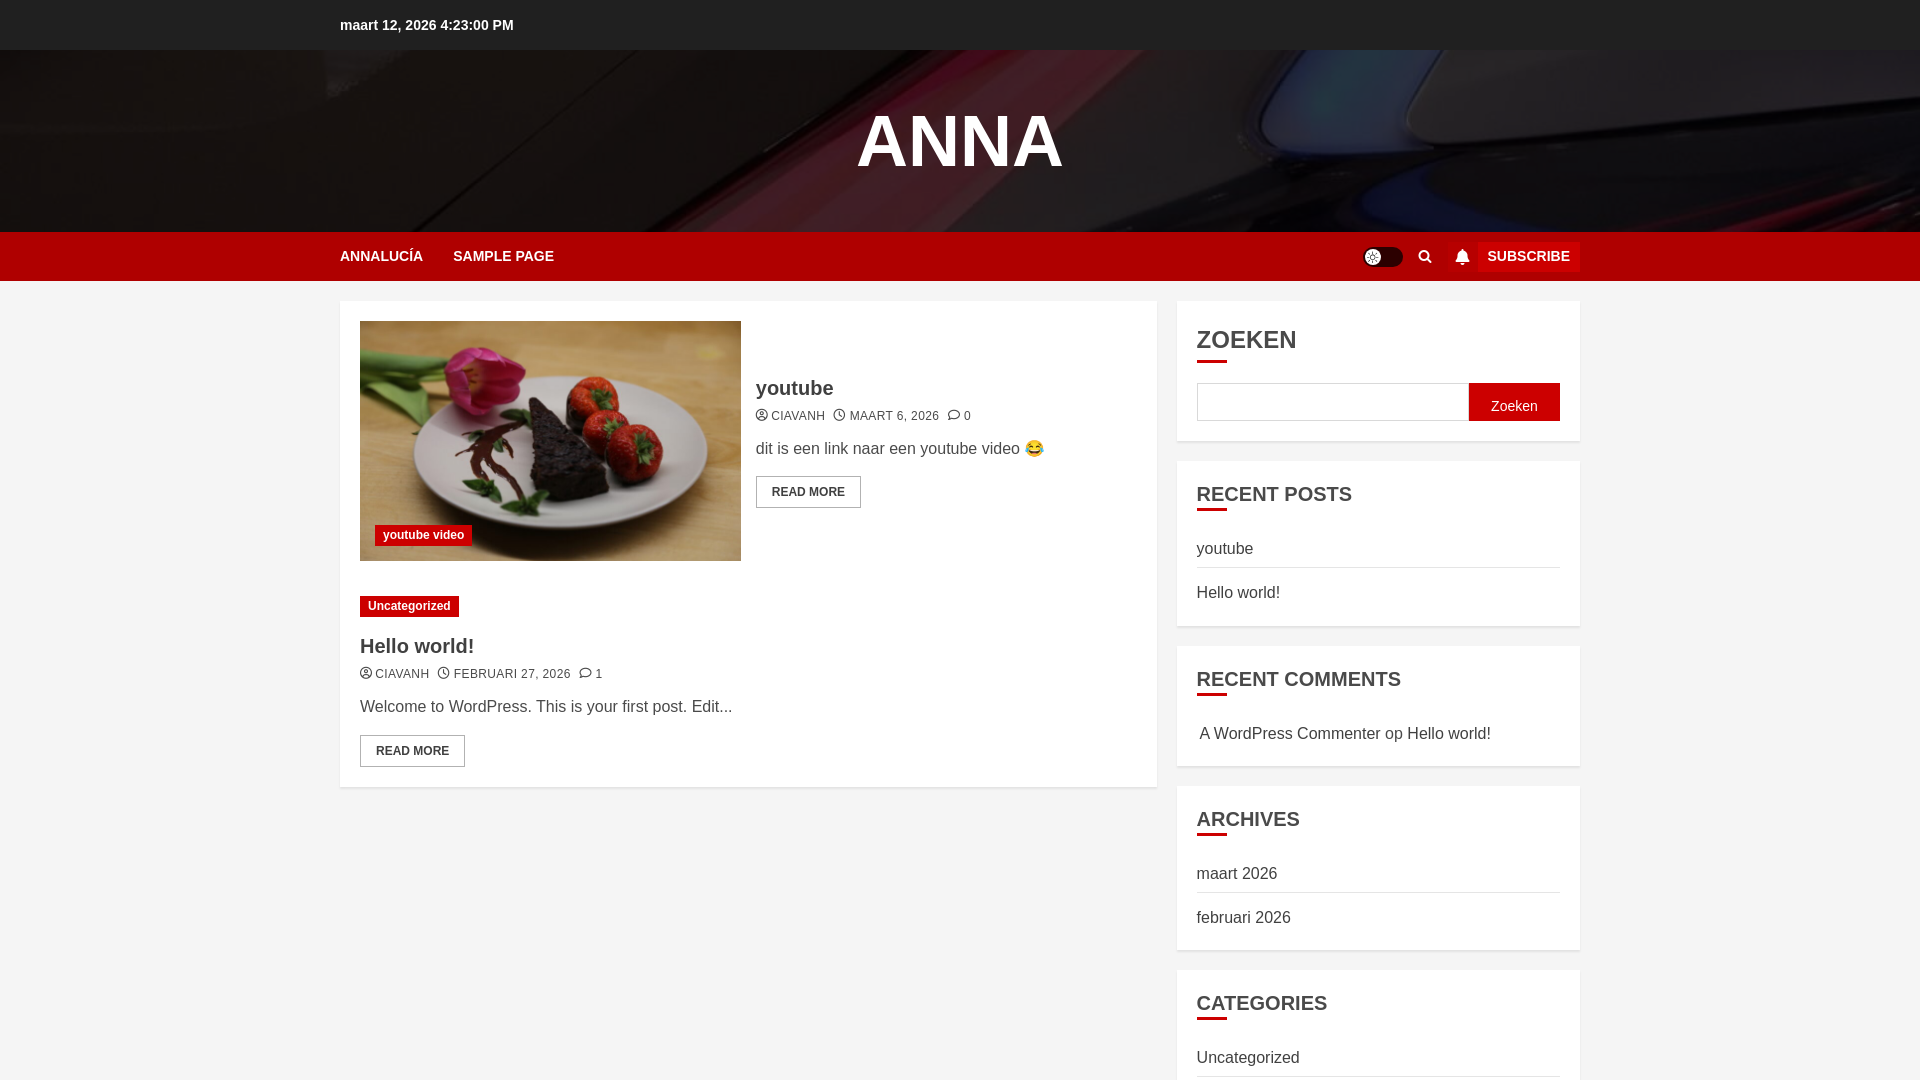Open Hello world! in Recent Posts
Screen dimensions: 1920x1080
1238,593
